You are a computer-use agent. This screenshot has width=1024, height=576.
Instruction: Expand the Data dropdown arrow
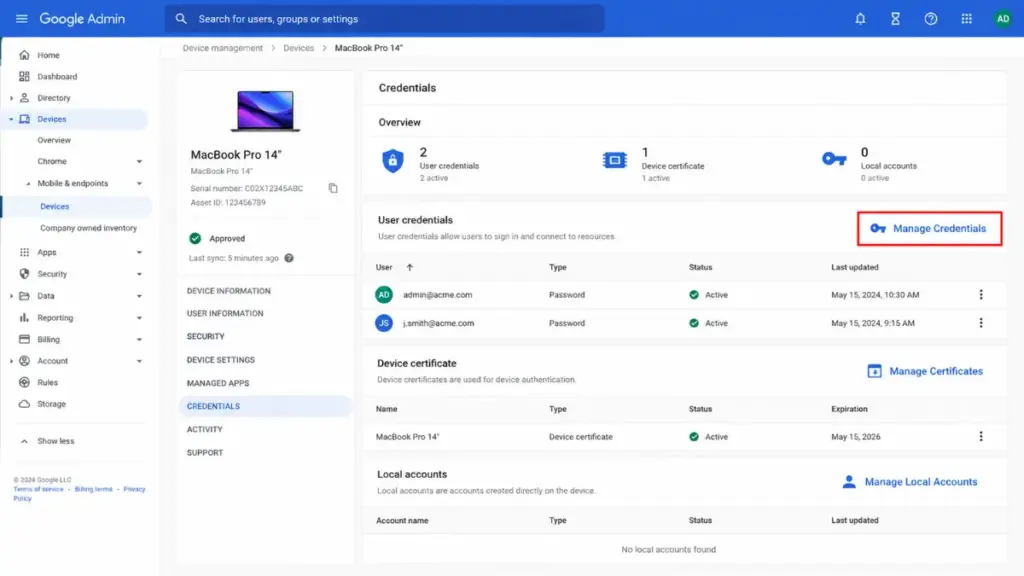(139, 296)
